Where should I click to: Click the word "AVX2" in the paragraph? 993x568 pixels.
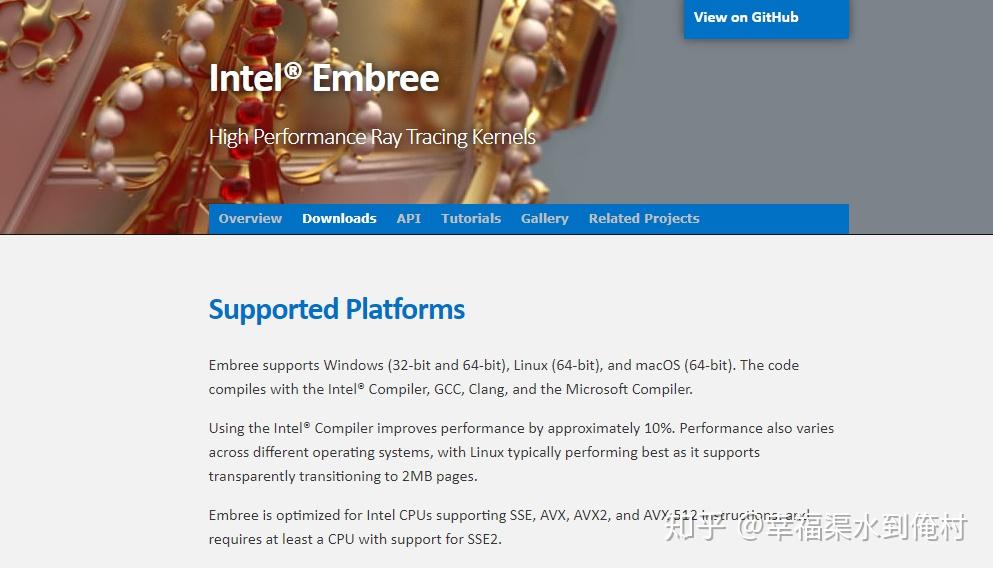(586, 515)
